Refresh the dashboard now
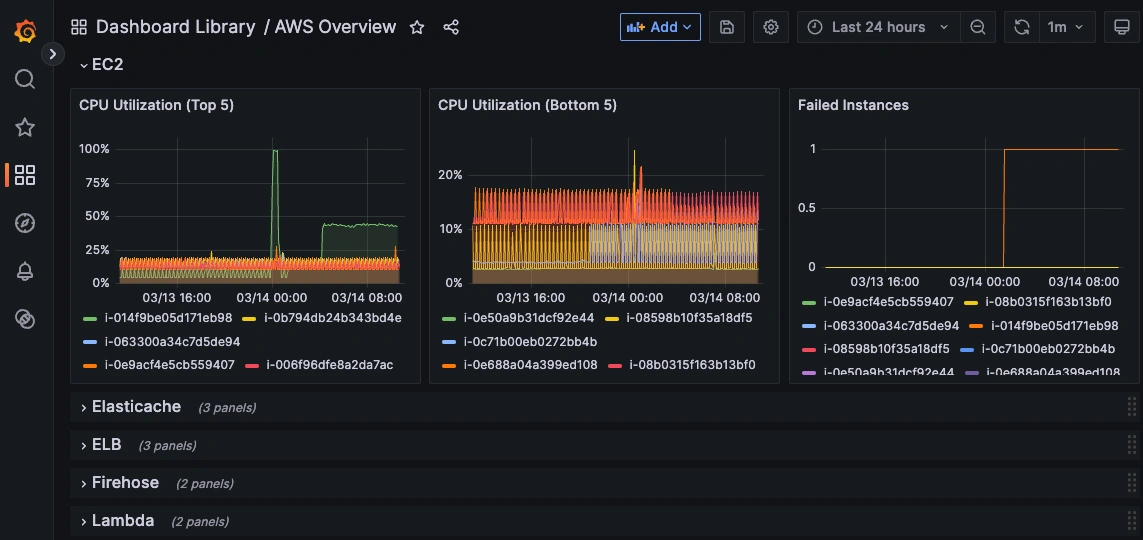 pyautogui.click(x=1022, y=27)
